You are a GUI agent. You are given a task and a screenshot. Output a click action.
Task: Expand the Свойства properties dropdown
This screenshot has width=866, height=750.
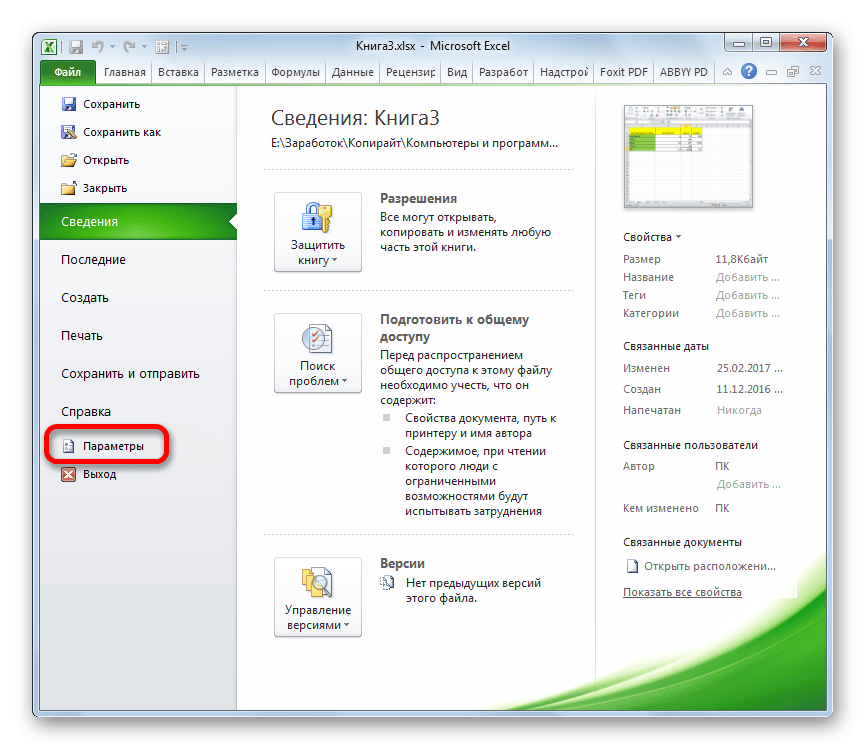[x=652, y=237]
